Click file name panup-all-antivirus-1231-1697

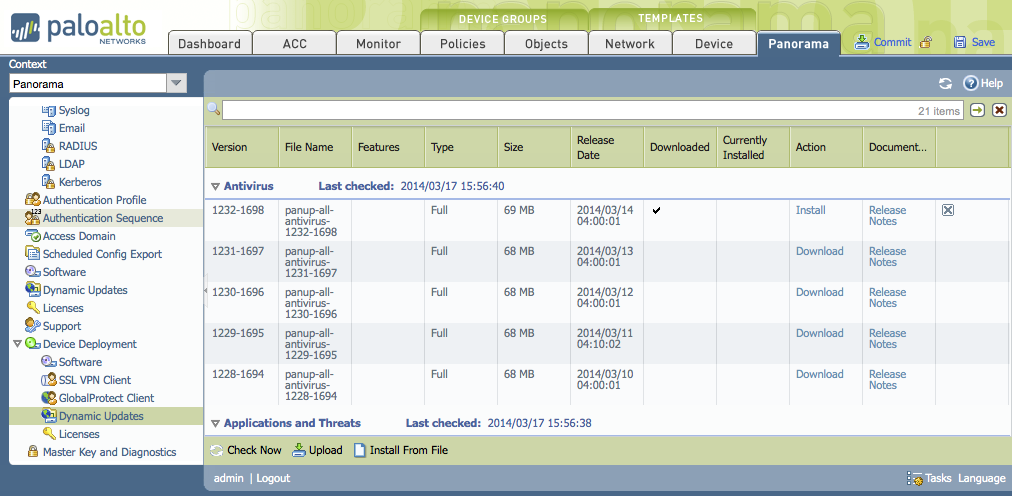click(311, 263)
